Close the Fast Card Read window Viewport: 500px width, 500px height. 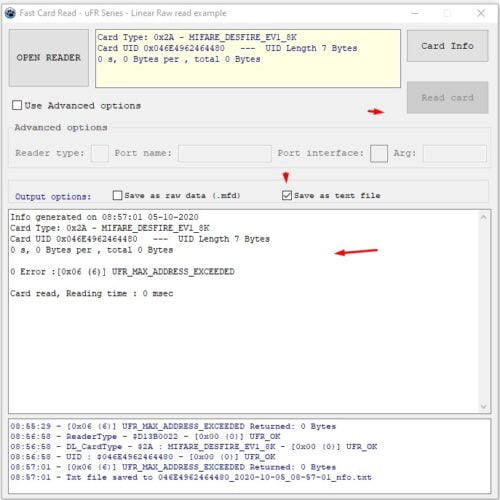[x=481, y=13]
